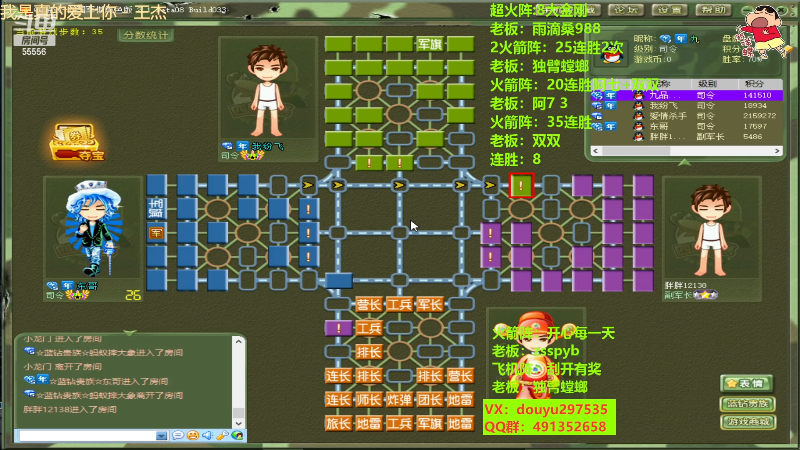
Task: Click the 蓝钻贵族 button
Action: [747, 404]
